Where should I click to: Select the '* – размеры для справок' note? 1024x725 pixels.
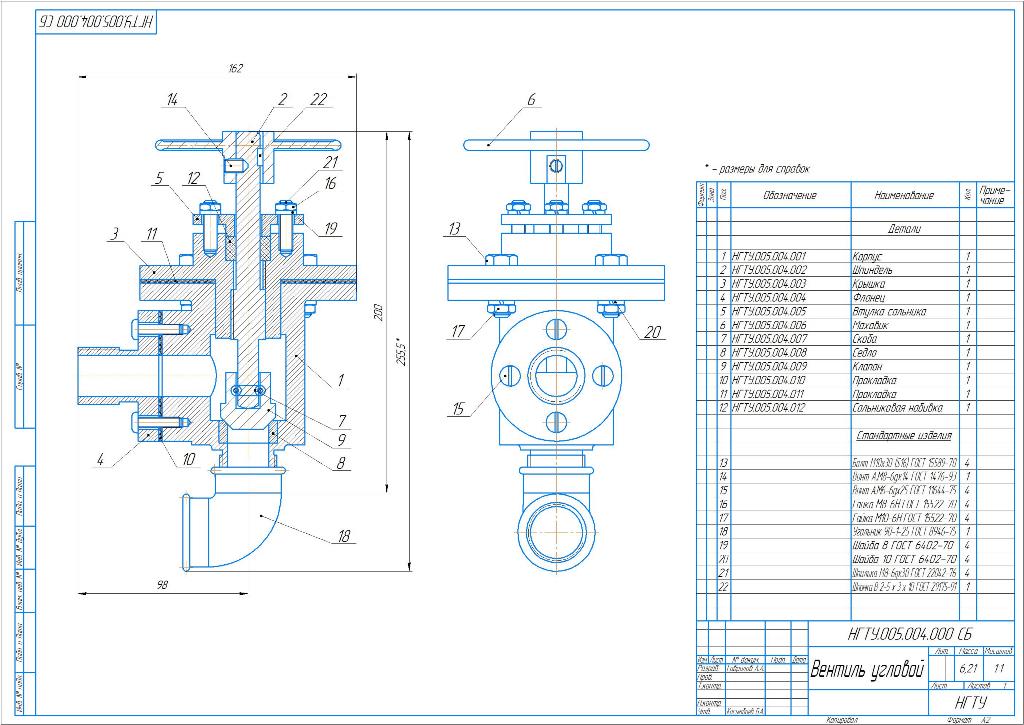pos(758,169)
